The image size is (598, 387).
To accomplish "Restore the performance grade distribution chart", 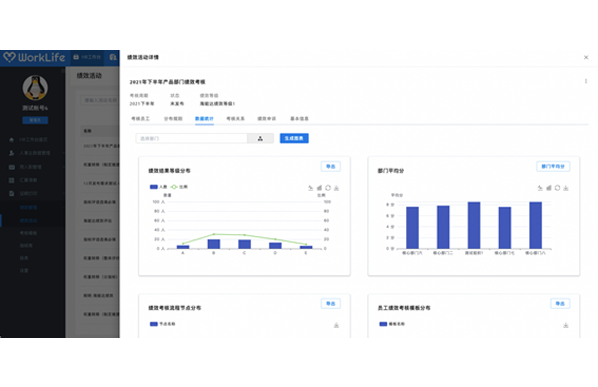I will click(328, 188).
